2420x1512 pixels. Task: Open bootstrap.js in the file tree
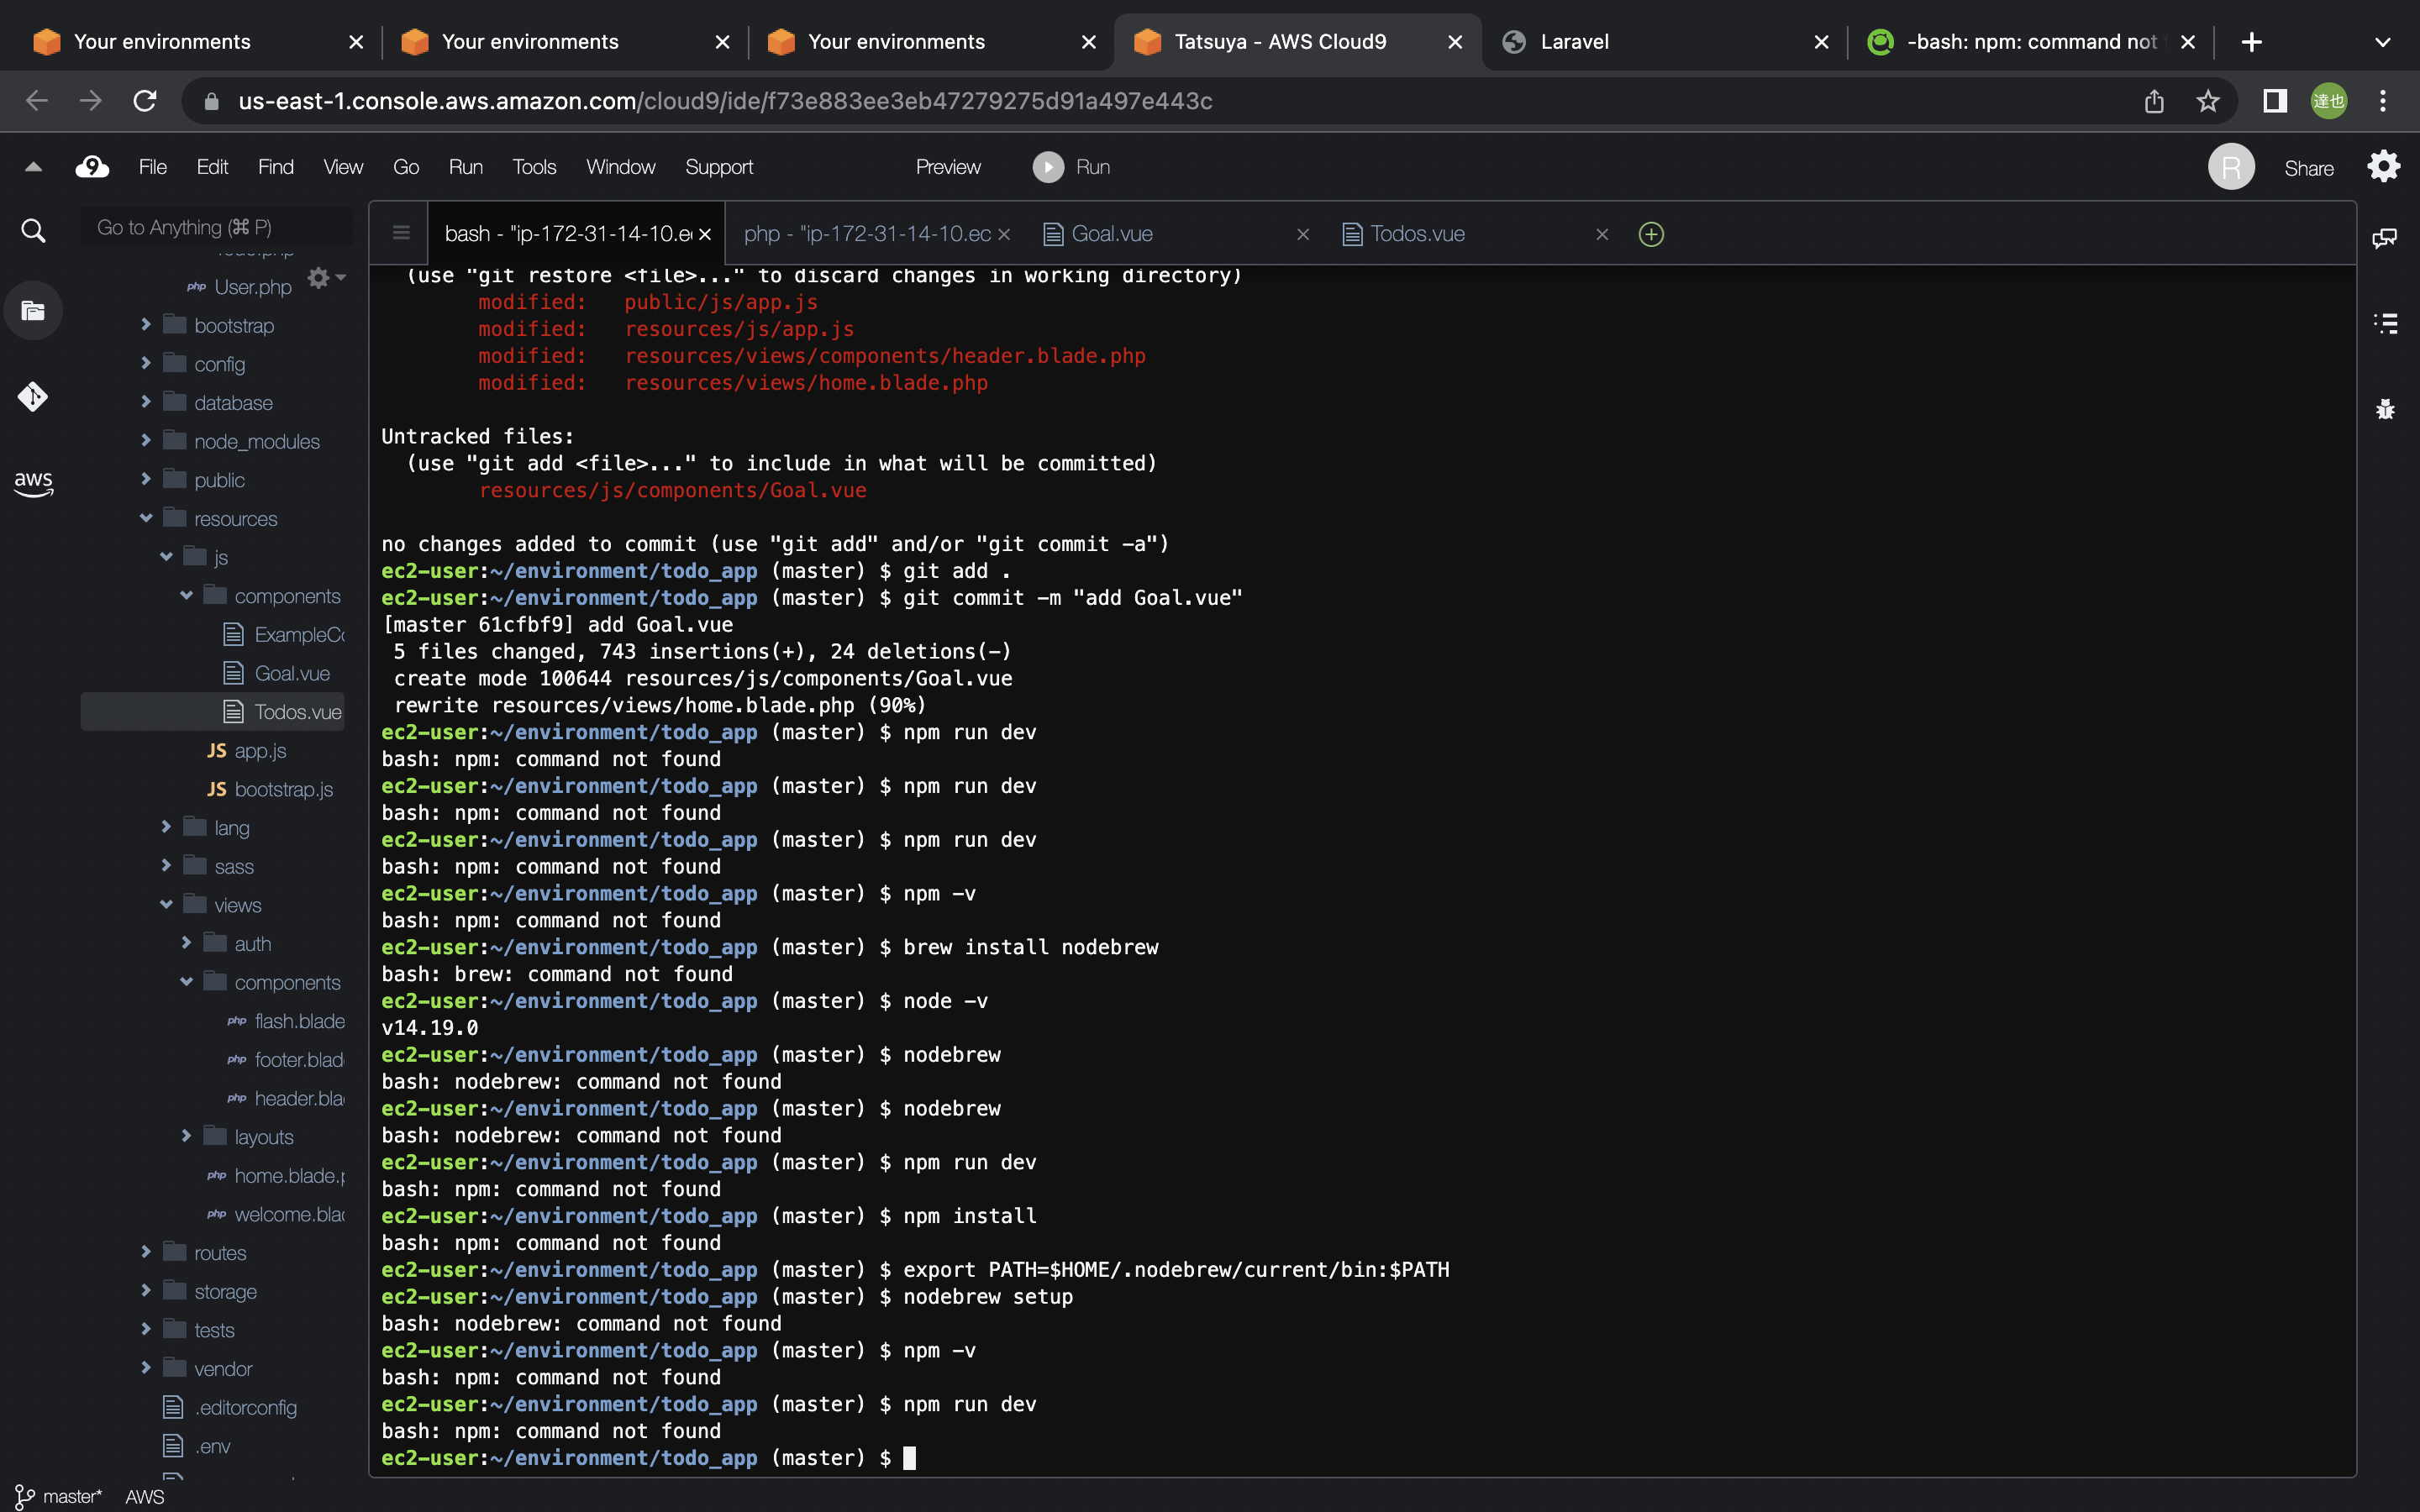pyautogui.click(x=283, y=789)
